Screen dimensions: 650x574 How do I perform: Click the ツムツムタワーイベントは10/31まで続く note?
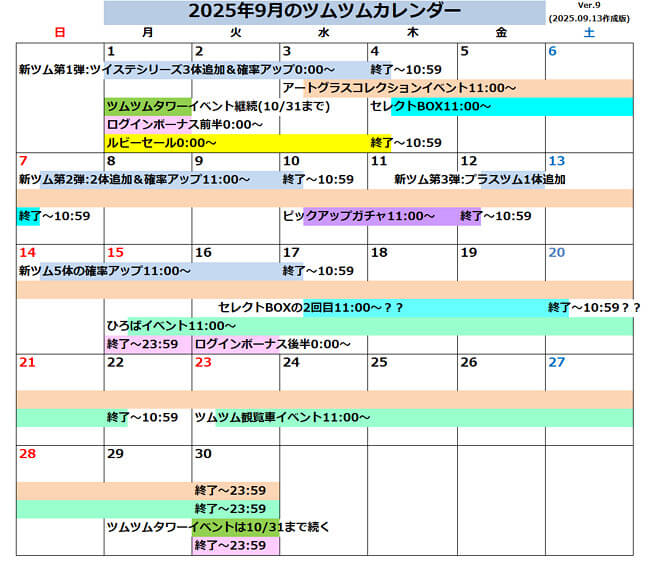[218, 527]
